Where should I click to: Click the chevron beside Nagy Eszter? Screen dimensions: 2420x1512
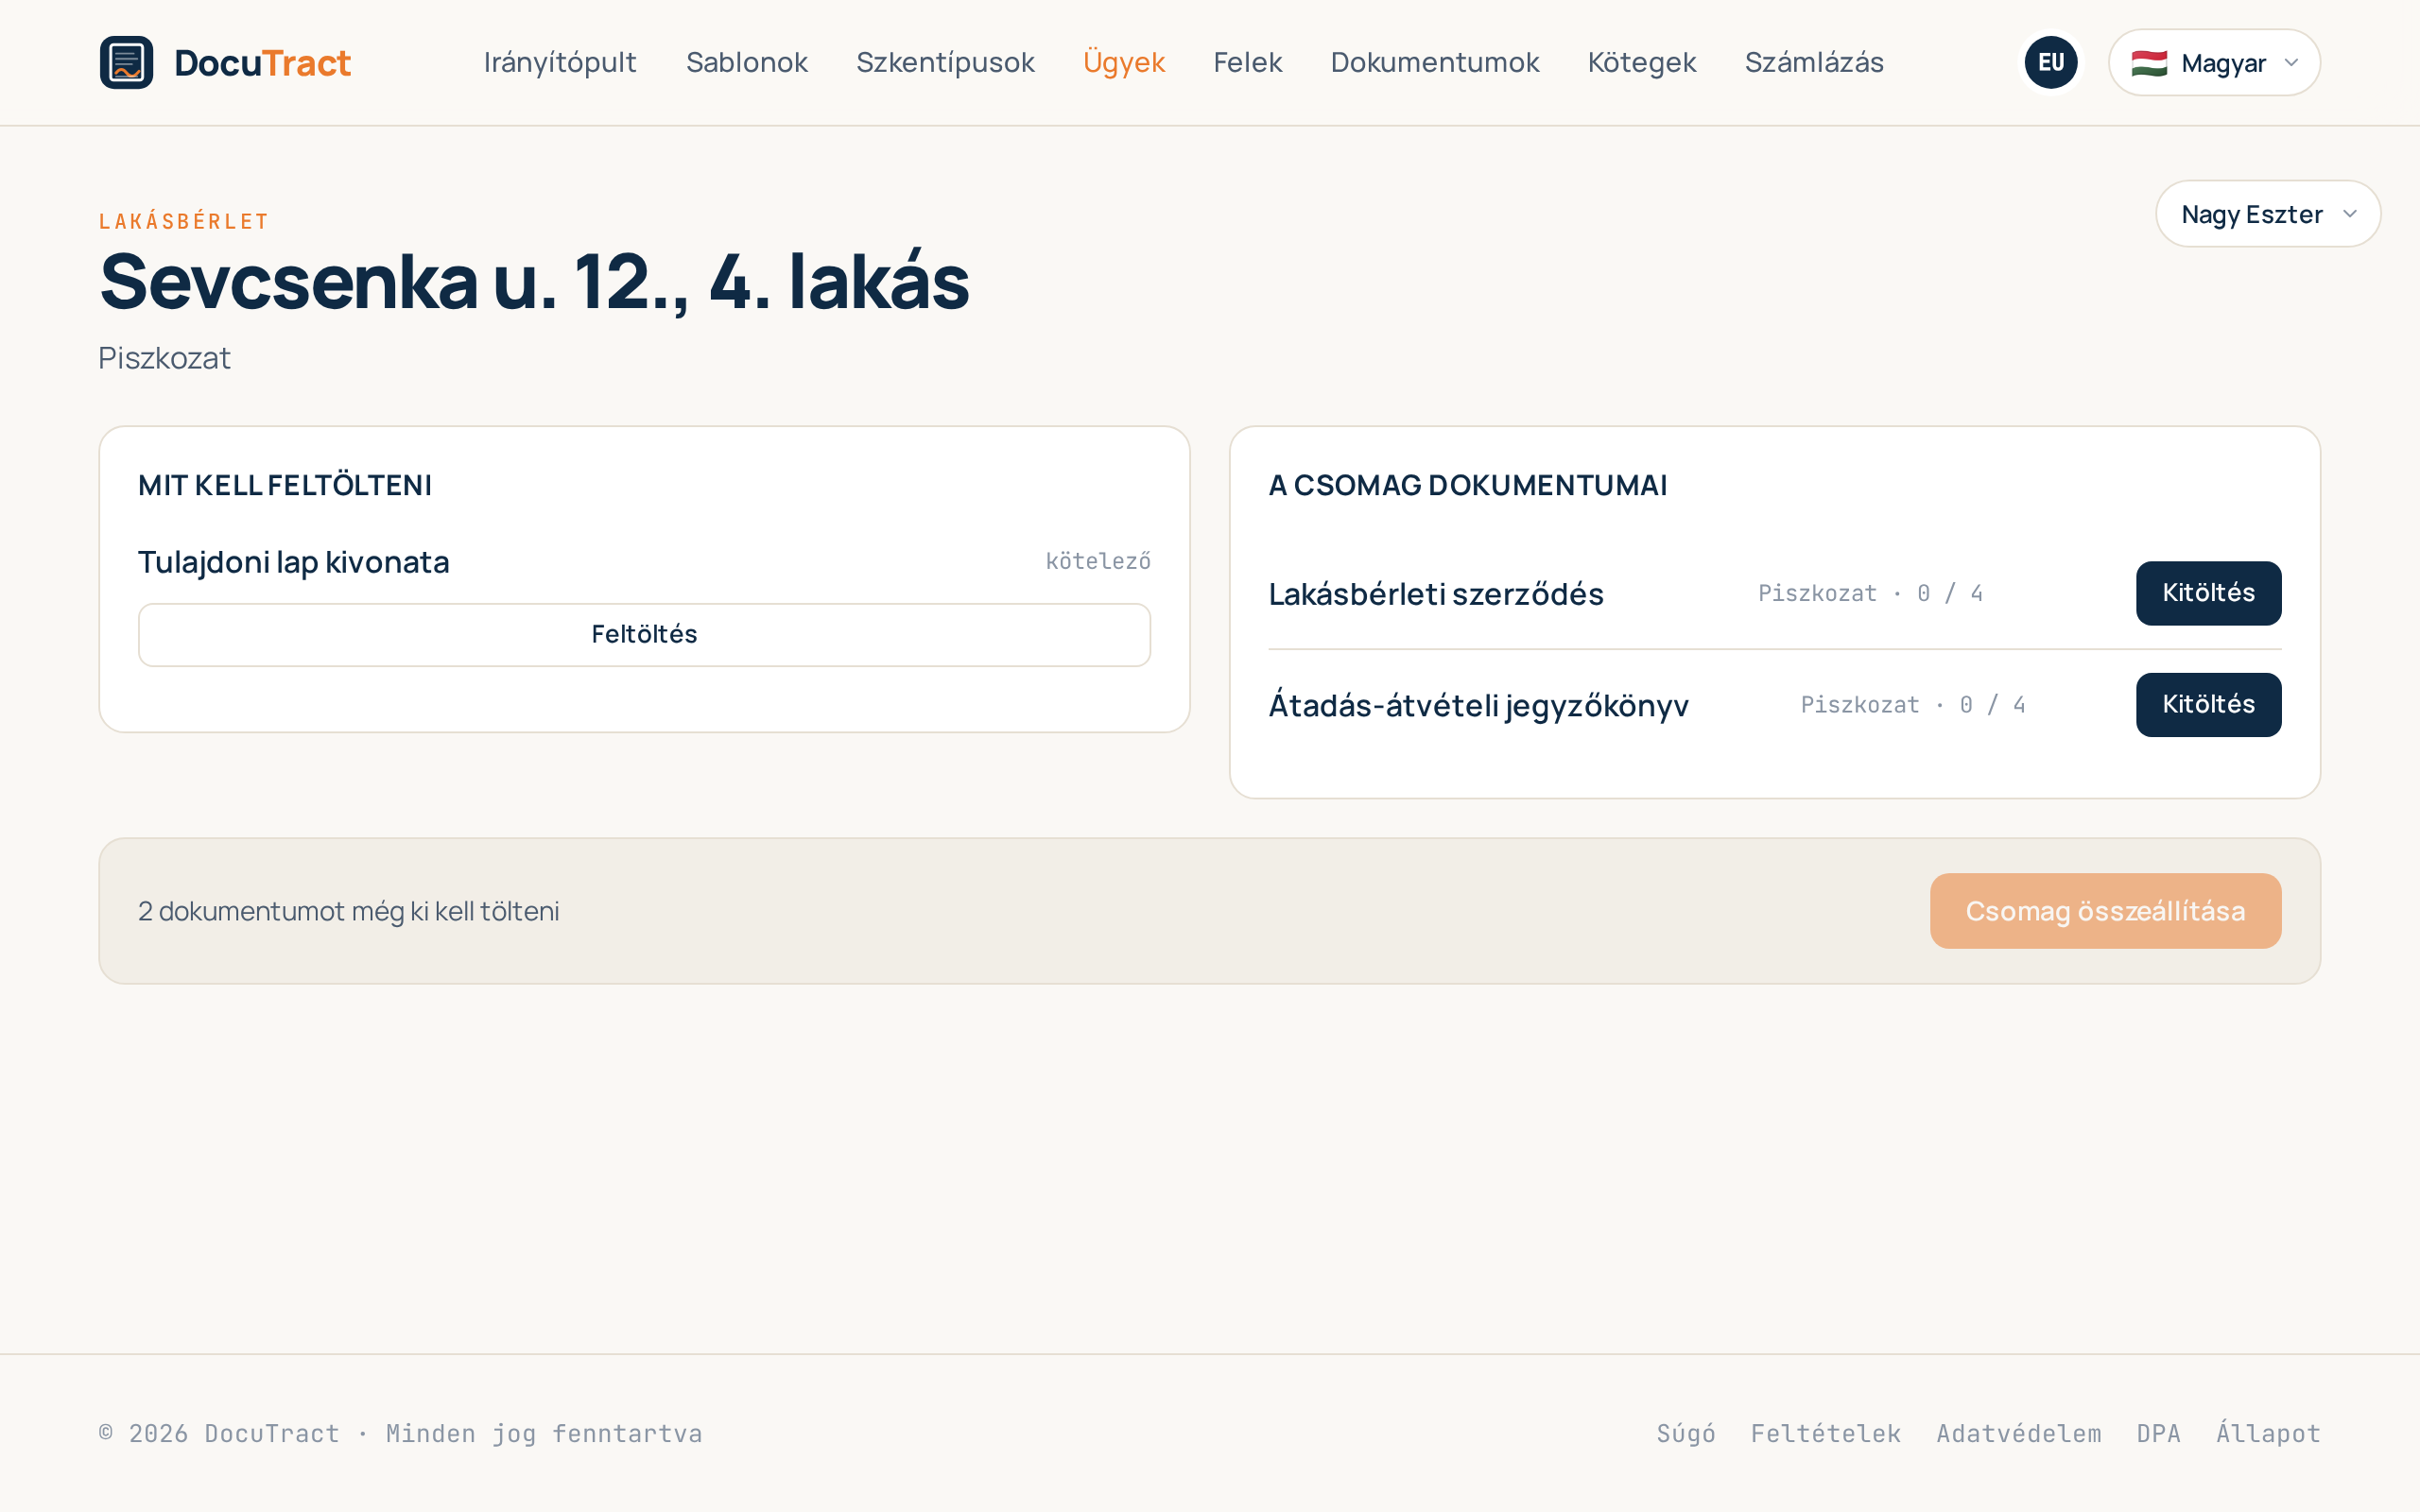[x=2350, y=214]
